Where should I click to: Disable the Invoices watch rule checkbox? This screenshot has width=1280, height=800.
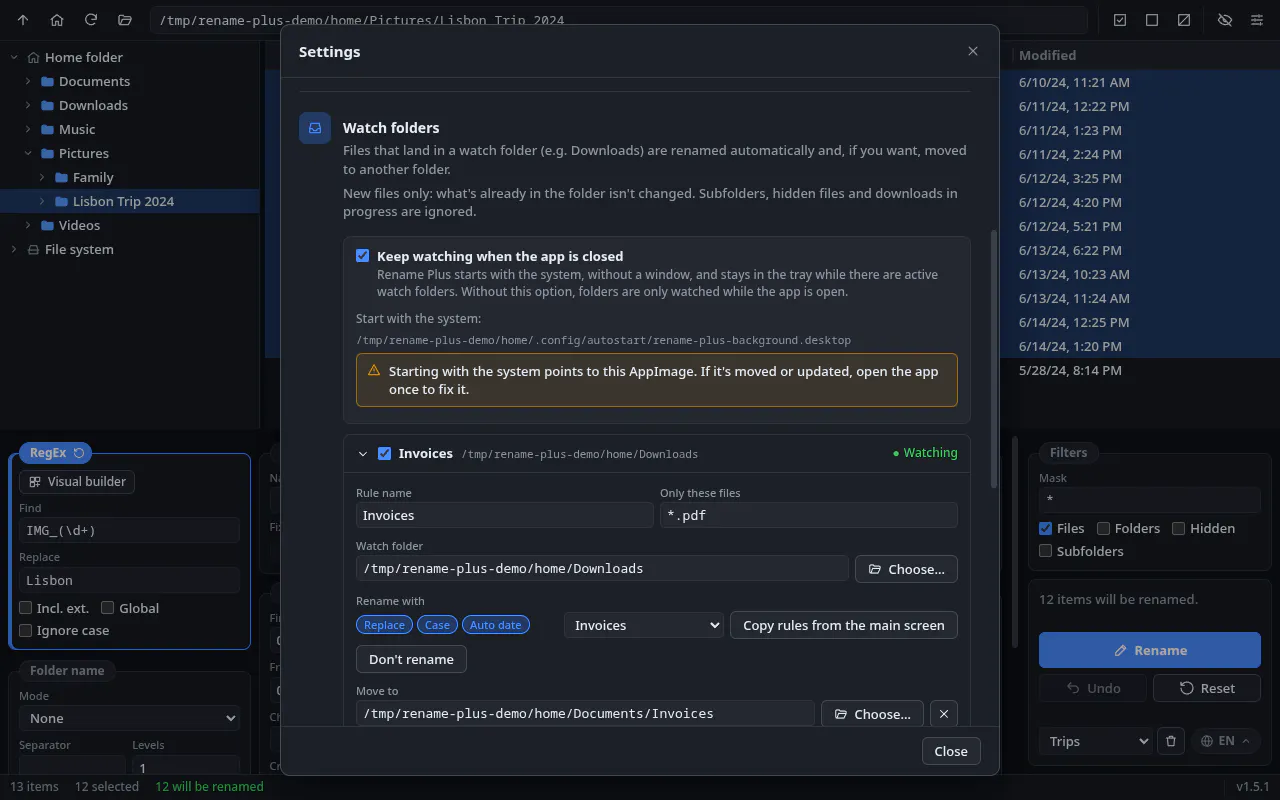[384, 453]
